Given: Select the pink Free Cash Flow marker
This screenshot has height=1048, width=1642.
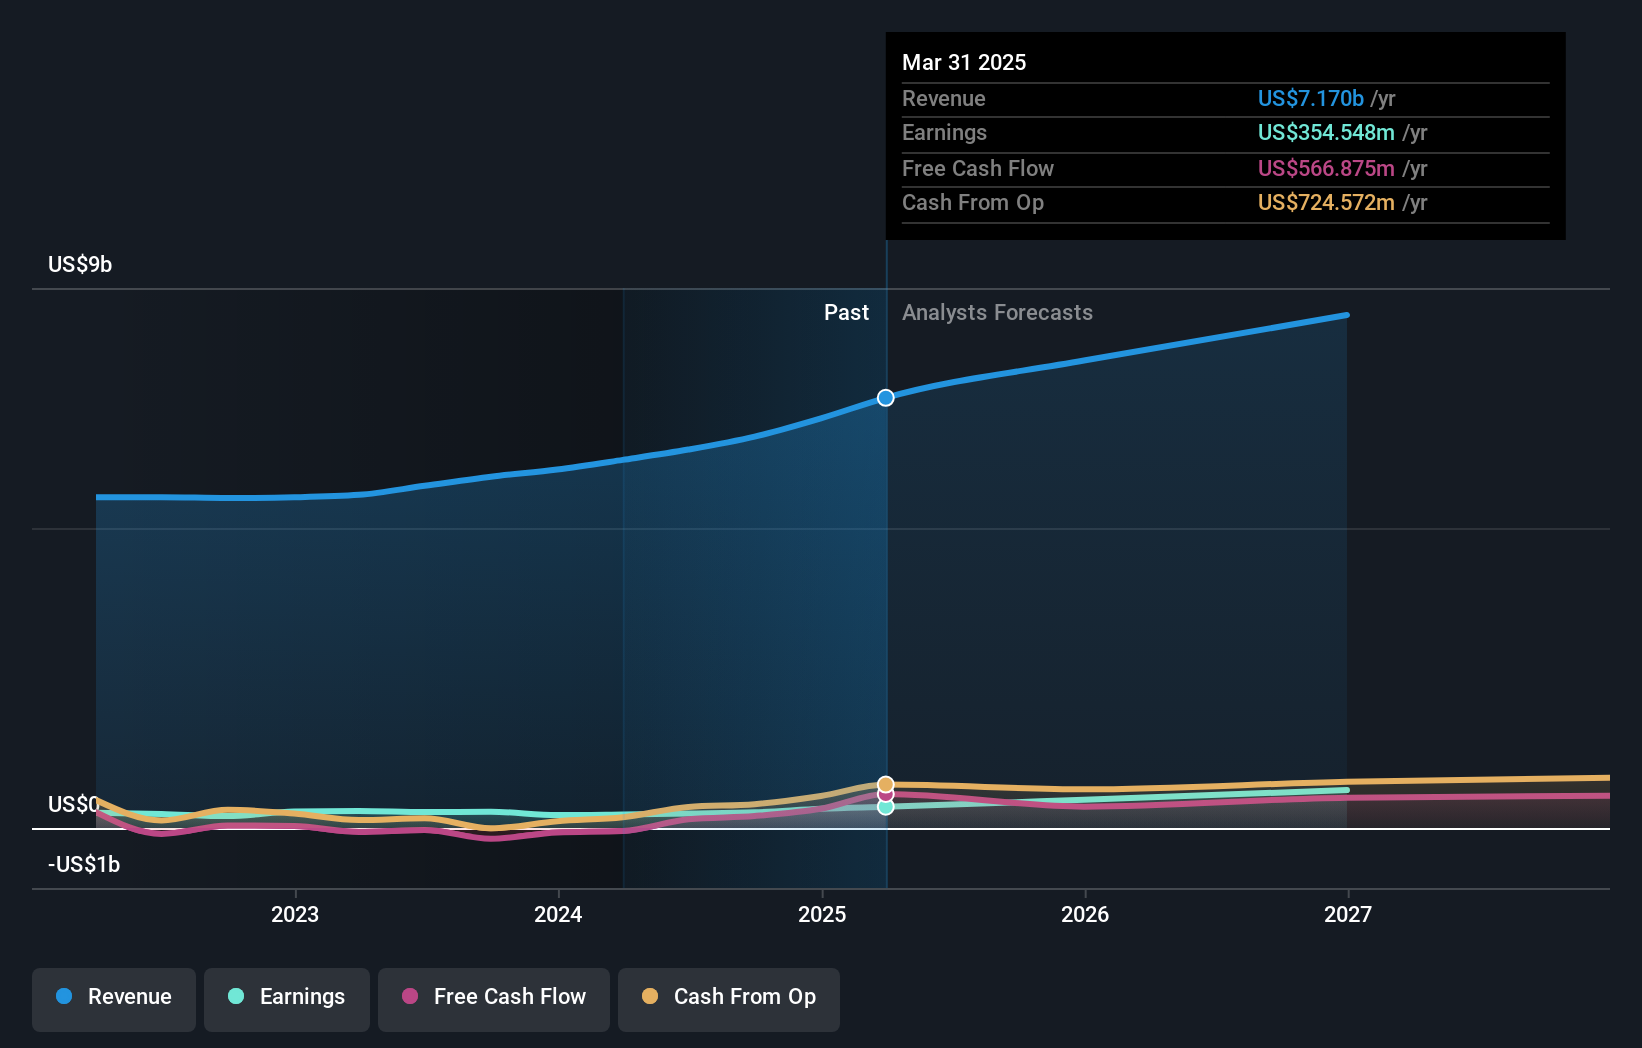Looking at the screenshot, I should click(x=885, y=796).
